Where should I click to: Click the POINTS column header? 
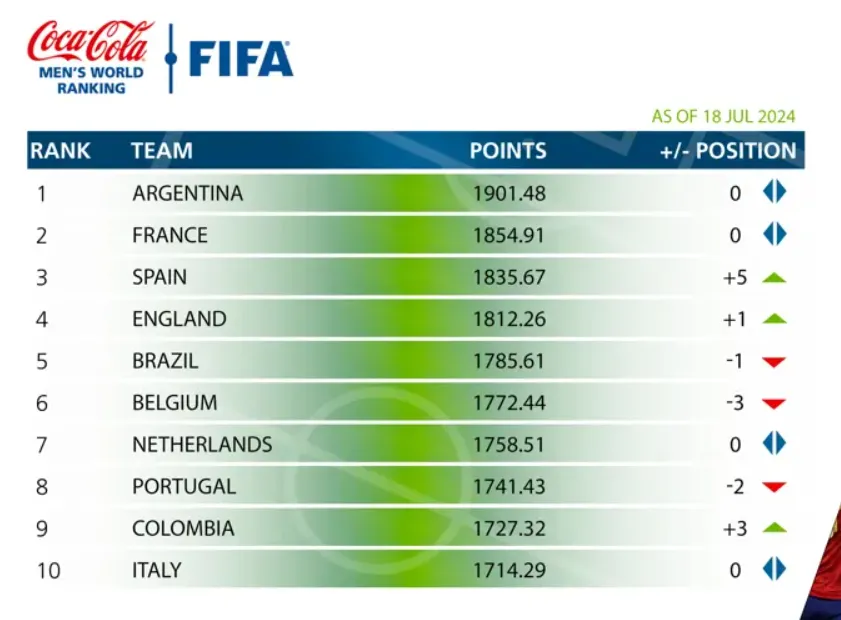click(508, 151)
